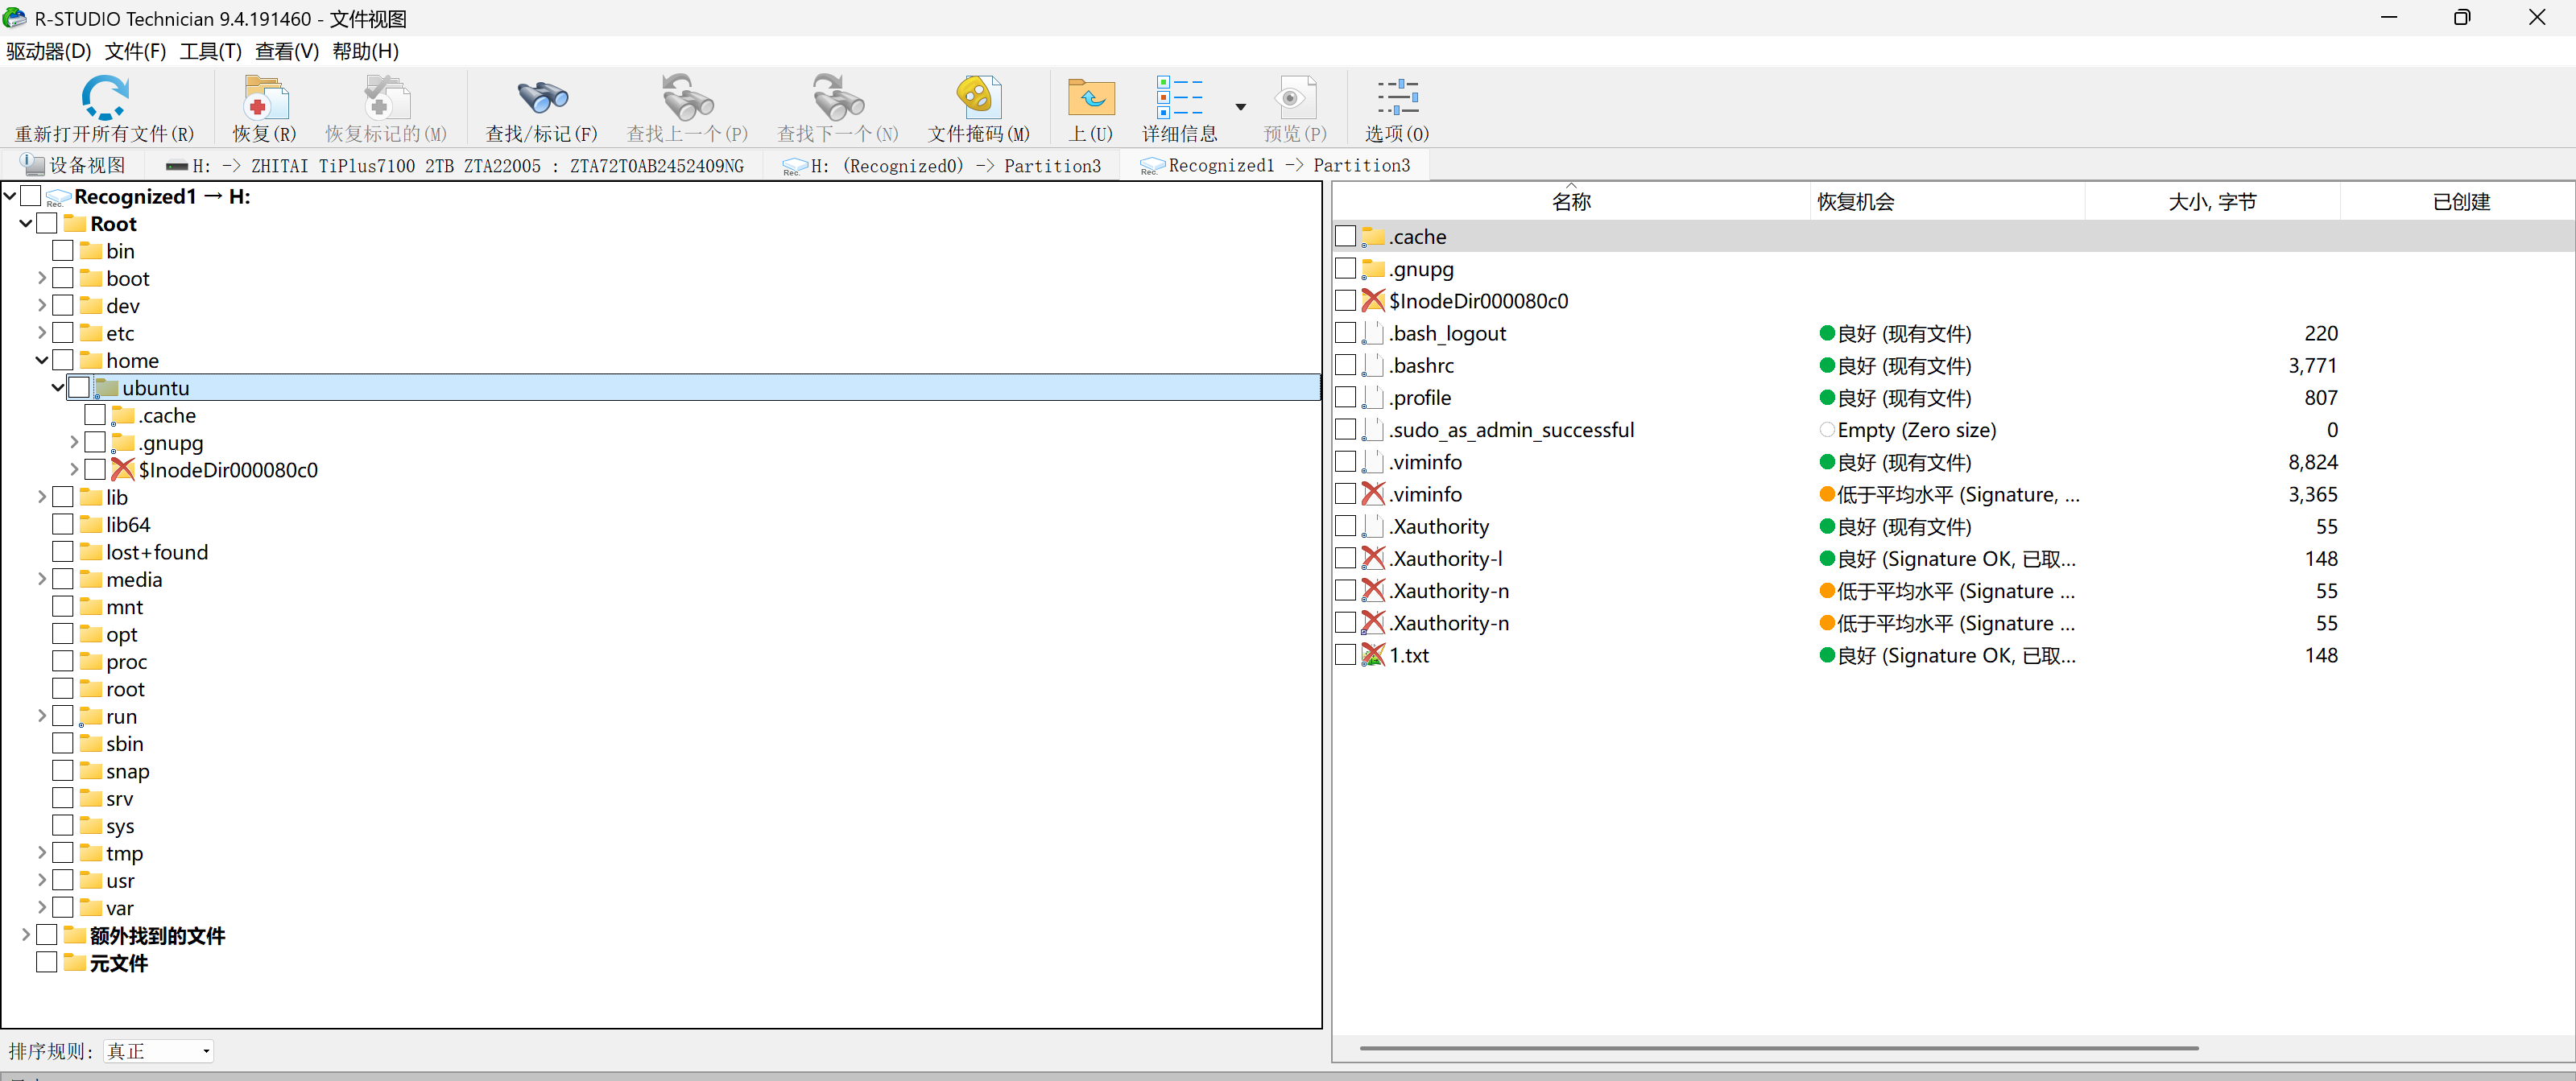Image resolution: width=2576 pixels, height=1081 pixels.
Task: Check the .bashrc file checkbox
Action: [x=1346, y=365]
